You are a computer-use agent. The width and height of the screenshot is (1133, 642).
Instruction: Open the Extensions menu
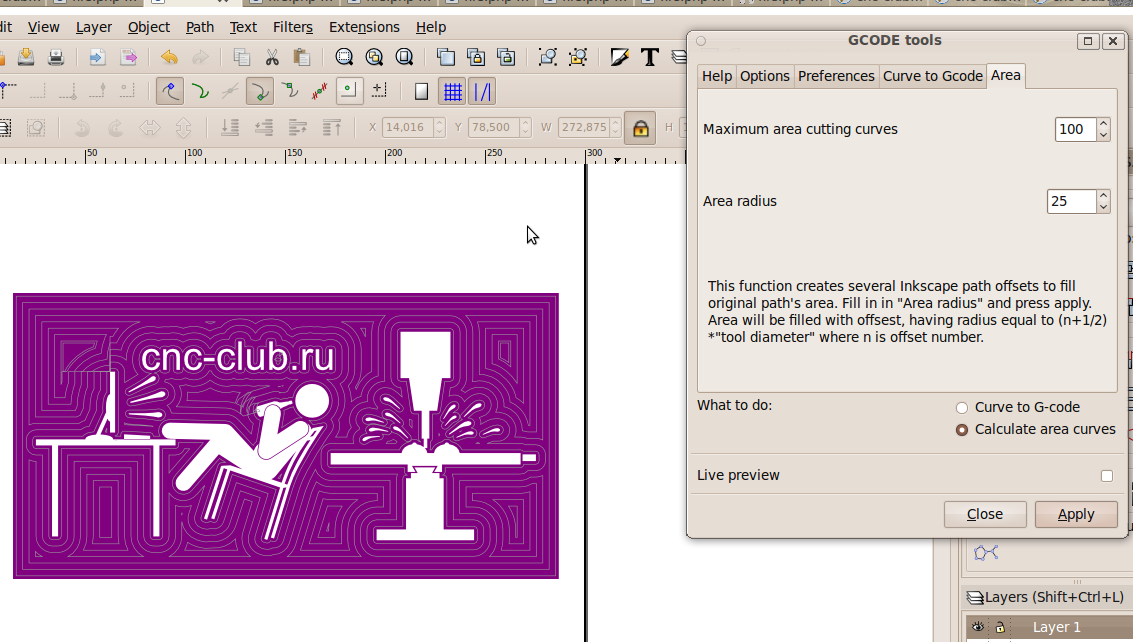(x=364, y=27)
